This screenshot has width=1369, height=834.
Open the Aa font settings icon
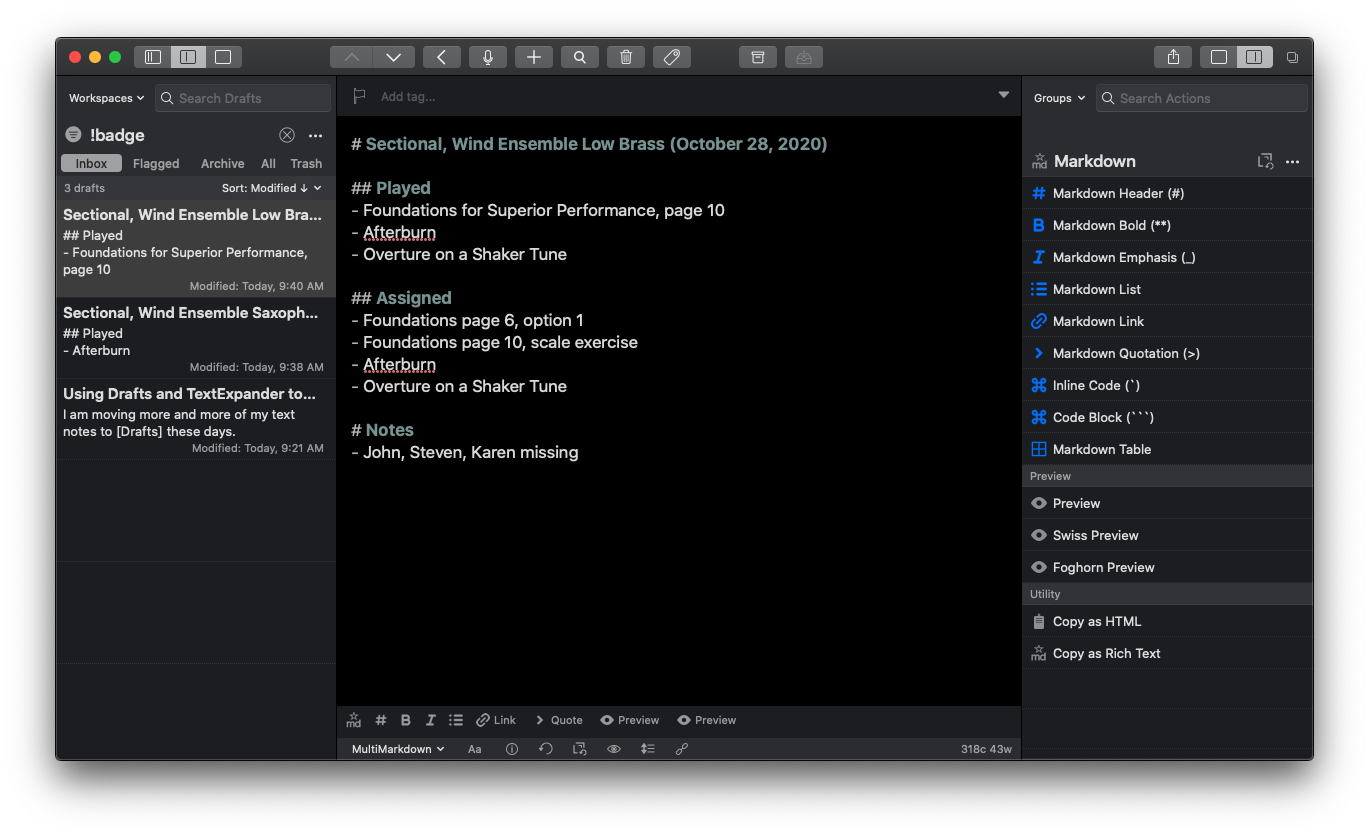tap(475, 749)
